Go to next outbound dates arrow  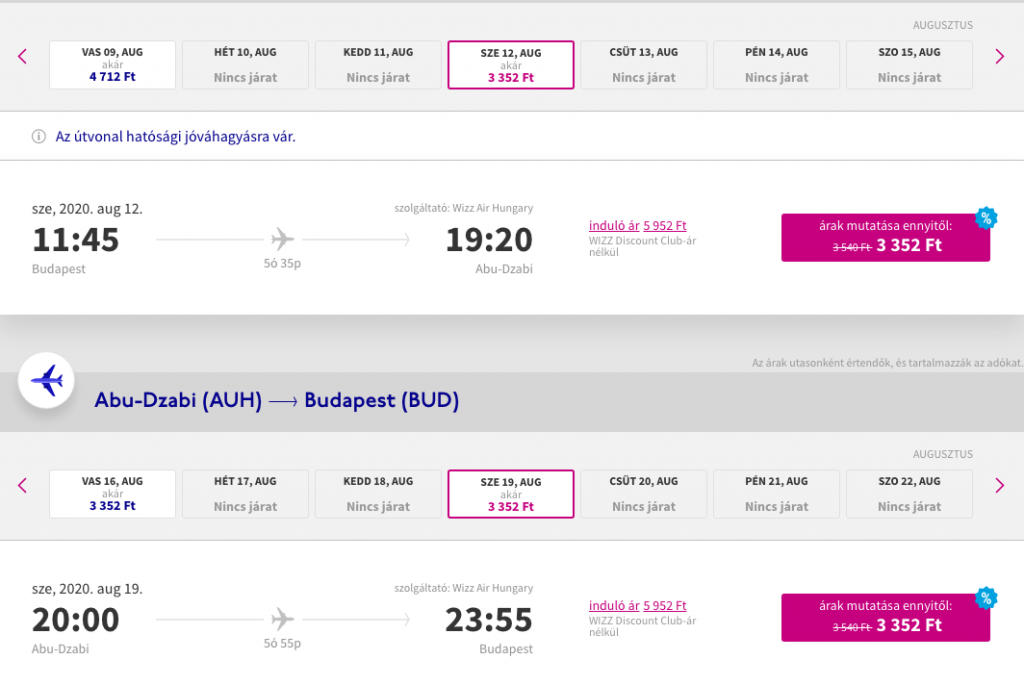click(x=999, y=56)
